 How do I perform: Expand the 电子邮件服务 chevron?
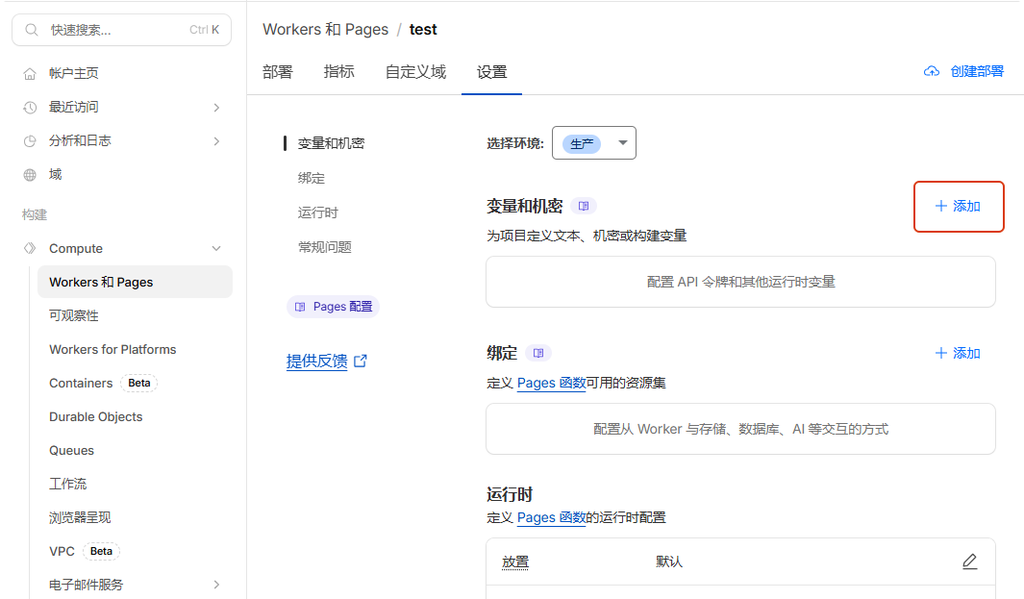tap(217, 585)
